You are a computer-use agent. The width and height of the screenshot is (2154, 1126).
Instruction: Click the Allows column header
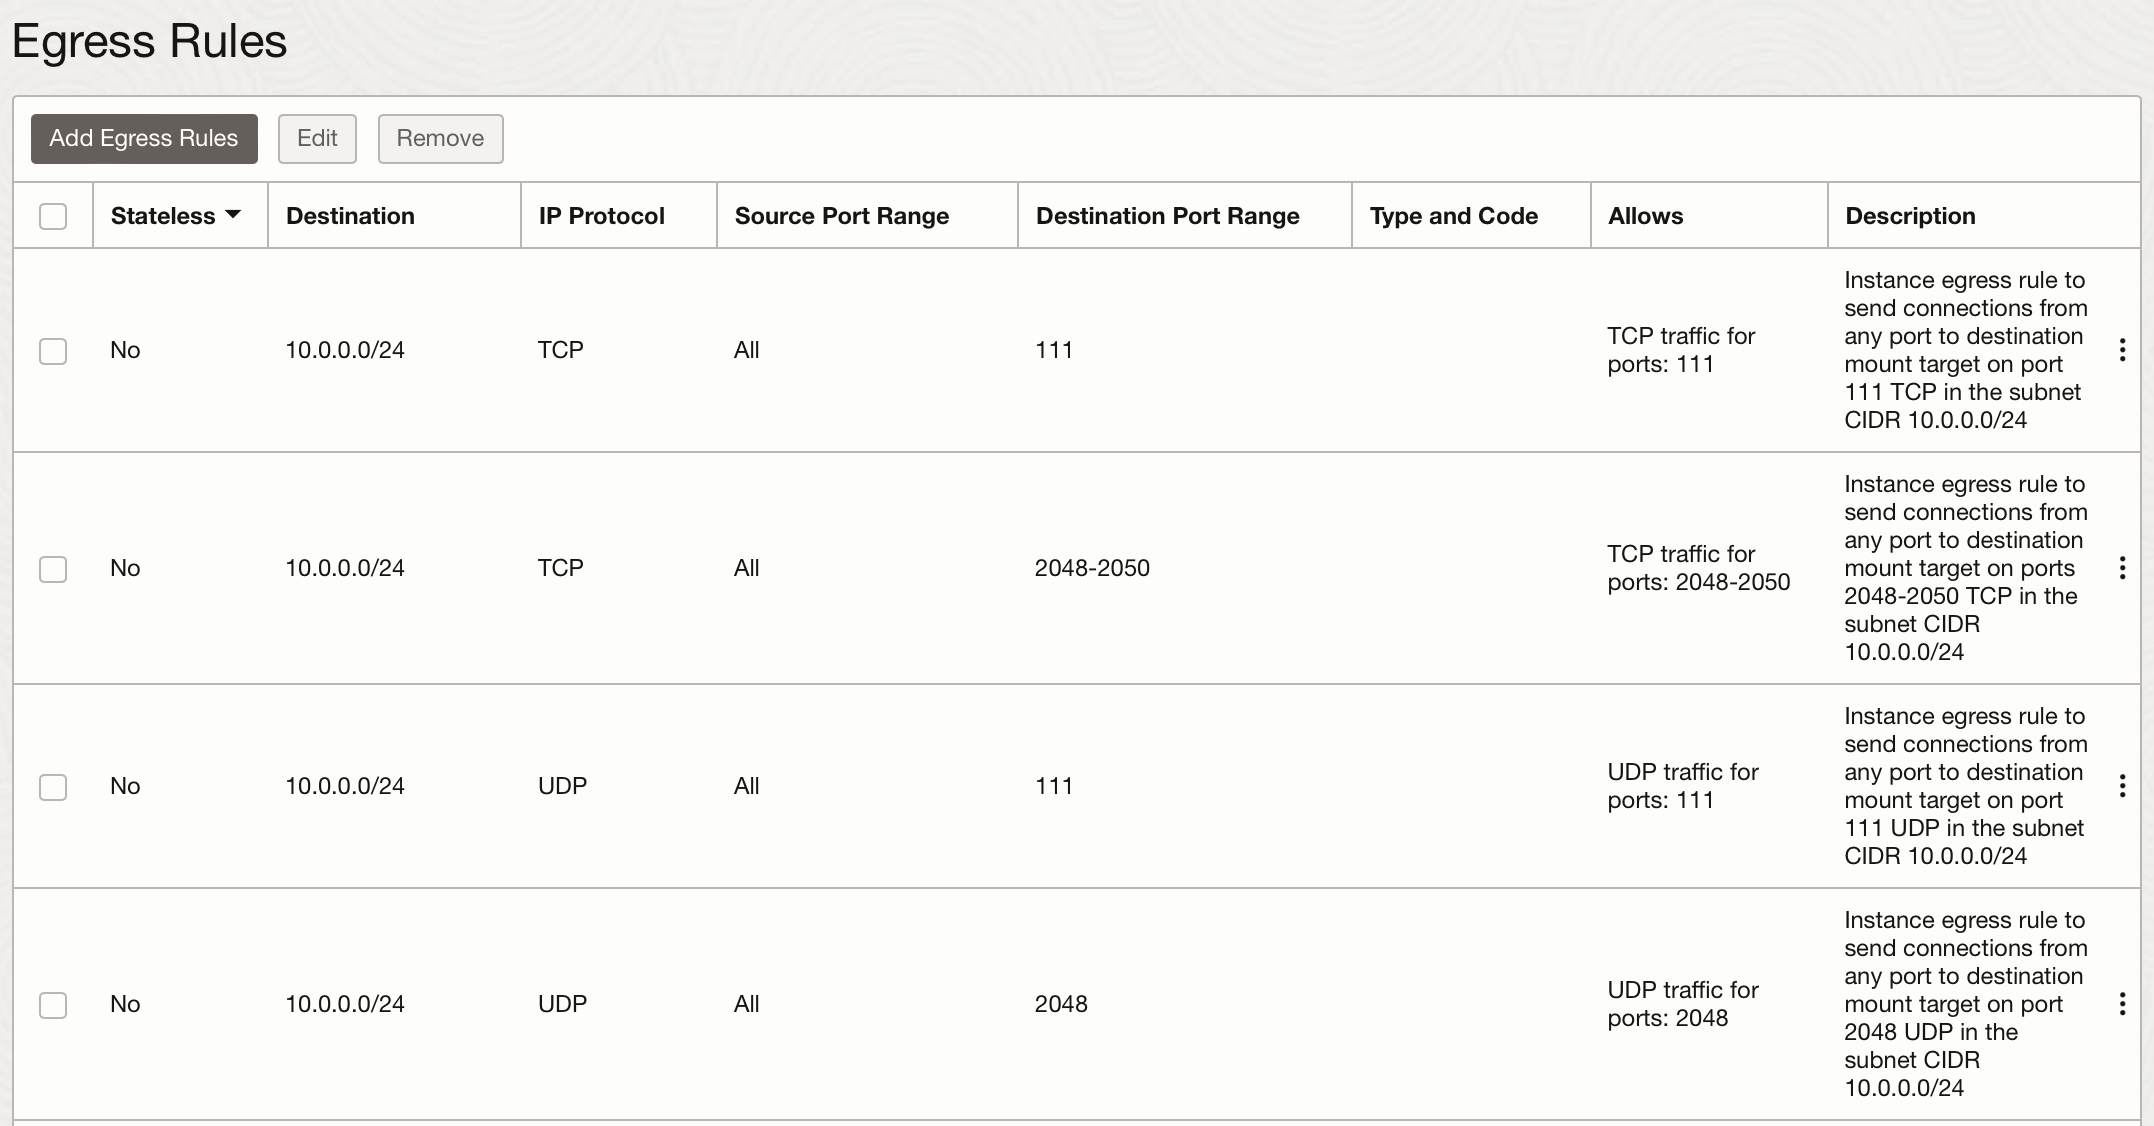pos(1645,216)
